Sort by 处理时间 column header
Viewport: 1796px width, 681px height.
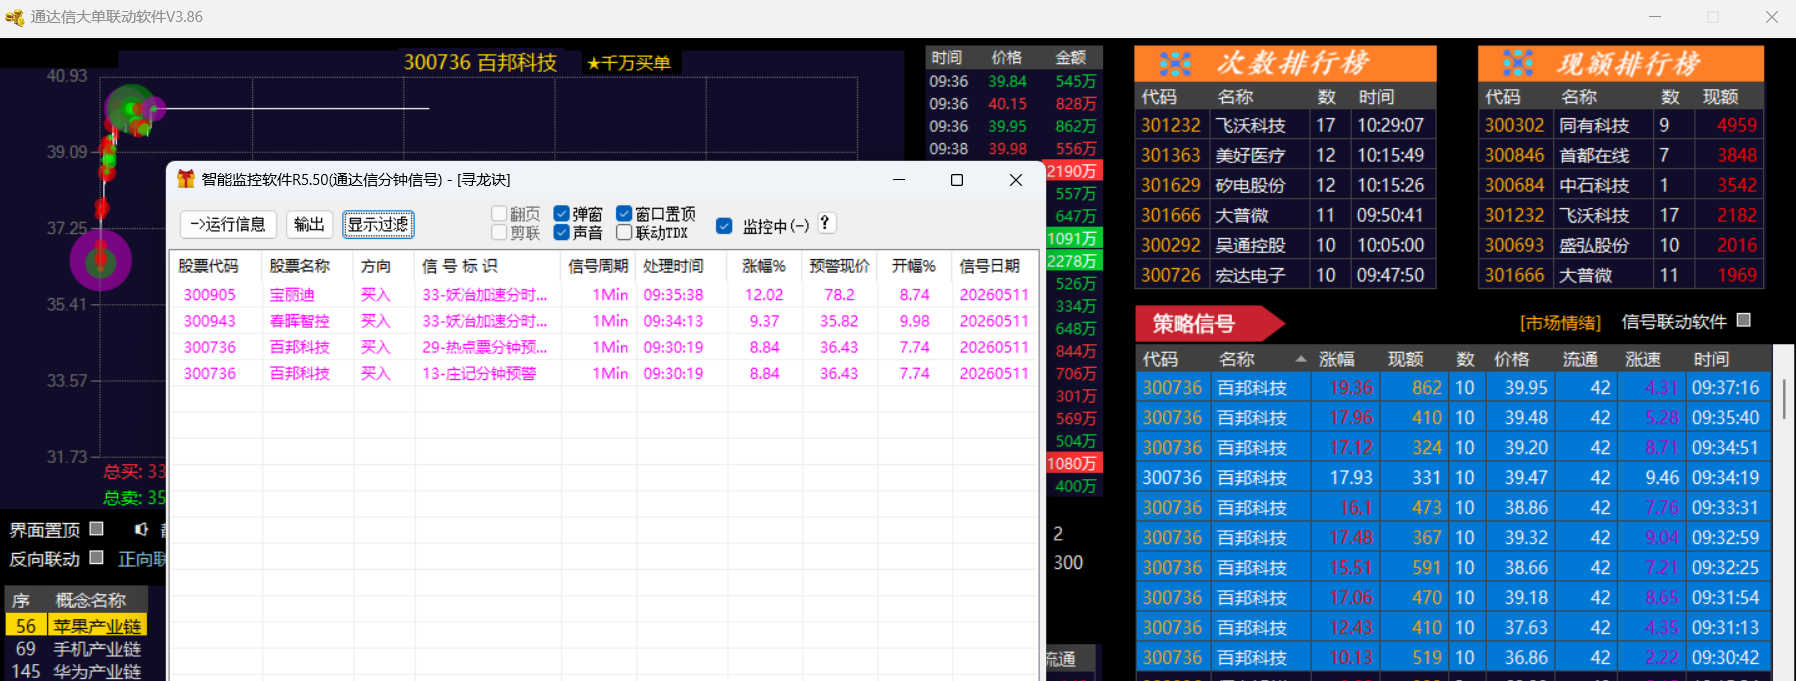pos(673,266)
